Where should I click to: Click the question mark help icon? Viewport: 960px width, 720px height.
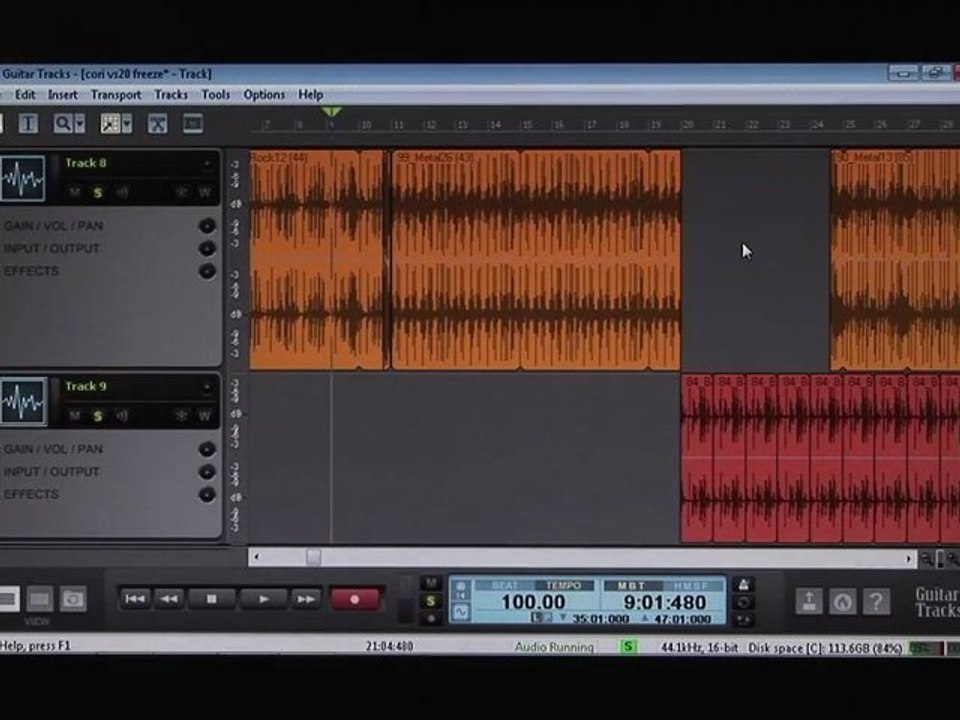pos(876,601)
